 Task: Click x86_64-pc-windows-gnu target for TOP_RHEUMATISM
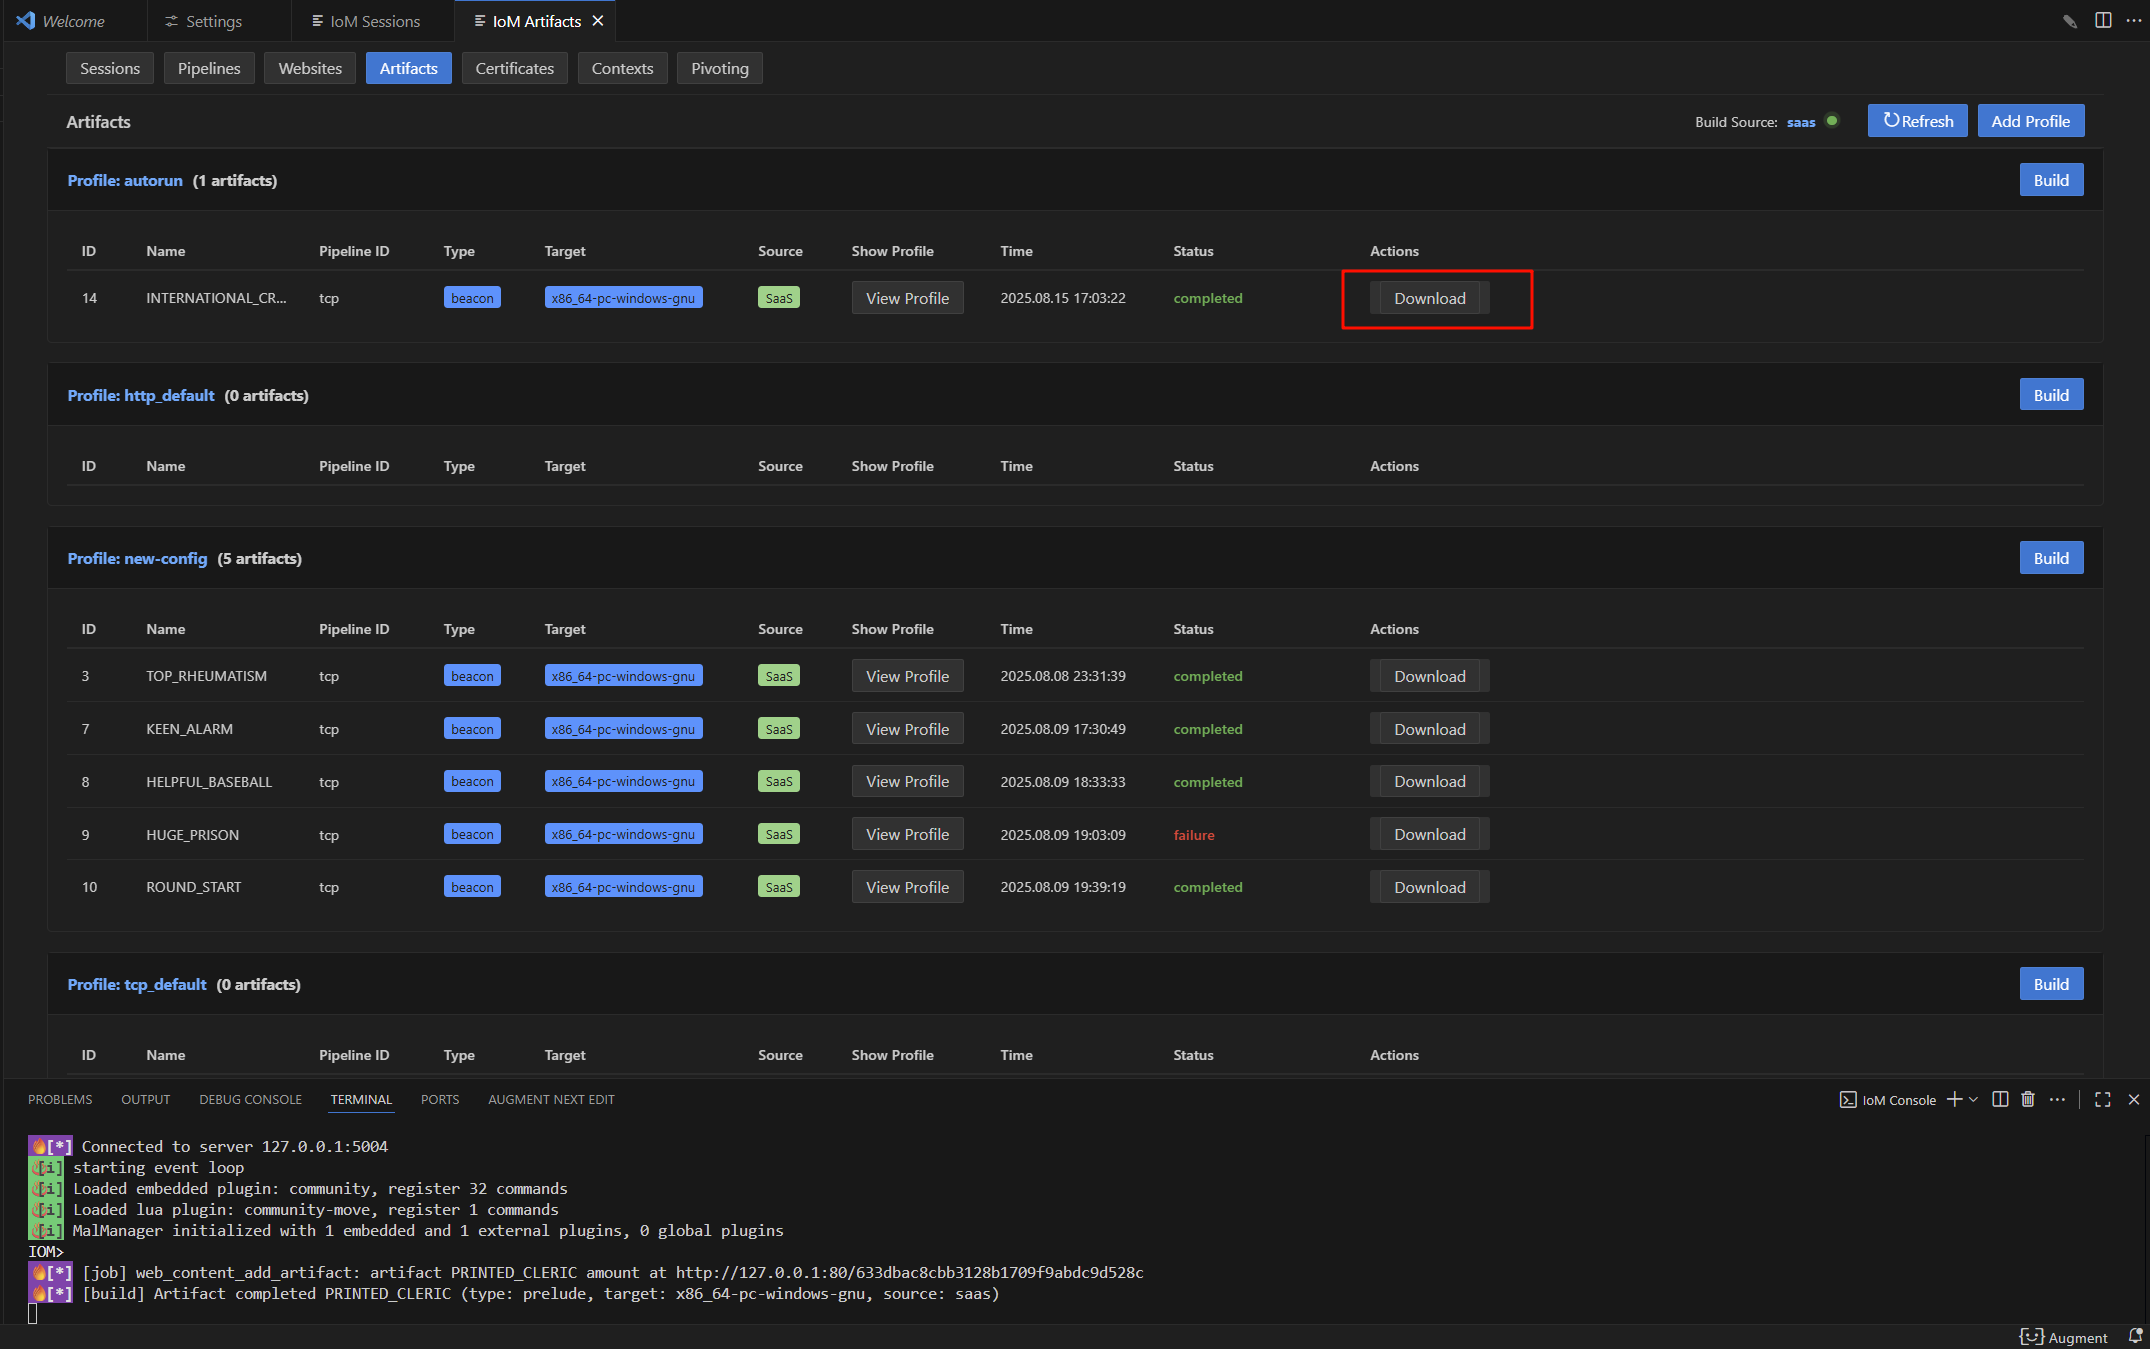pyautogui.click(x=623, y=676)
